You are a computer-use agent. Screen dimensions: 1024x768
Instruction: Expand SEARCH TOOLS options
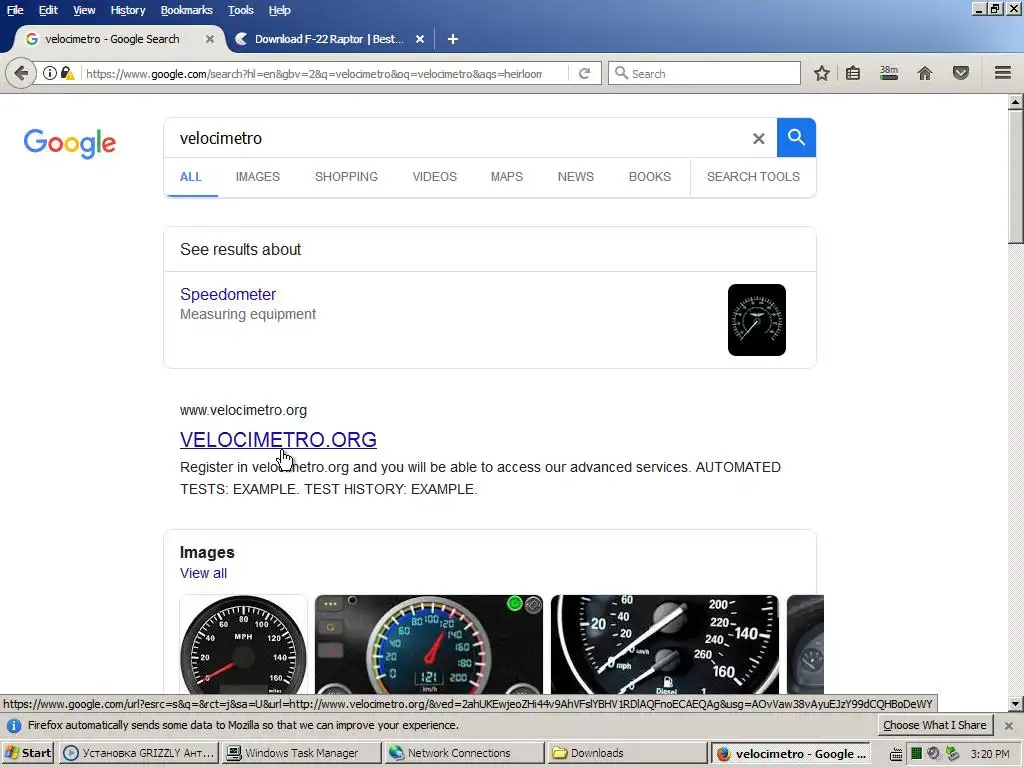[x=753, y=177]
